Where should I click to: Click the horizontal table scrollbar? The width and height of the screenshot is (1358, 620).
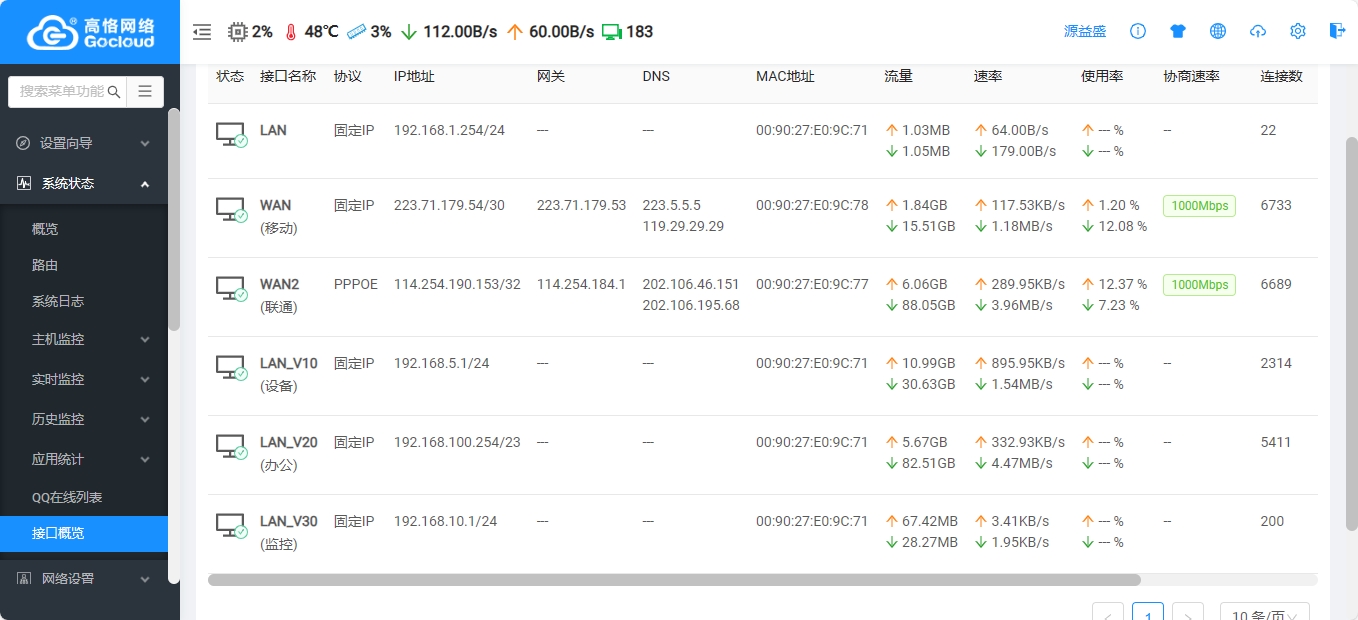(x=674, y=579)
